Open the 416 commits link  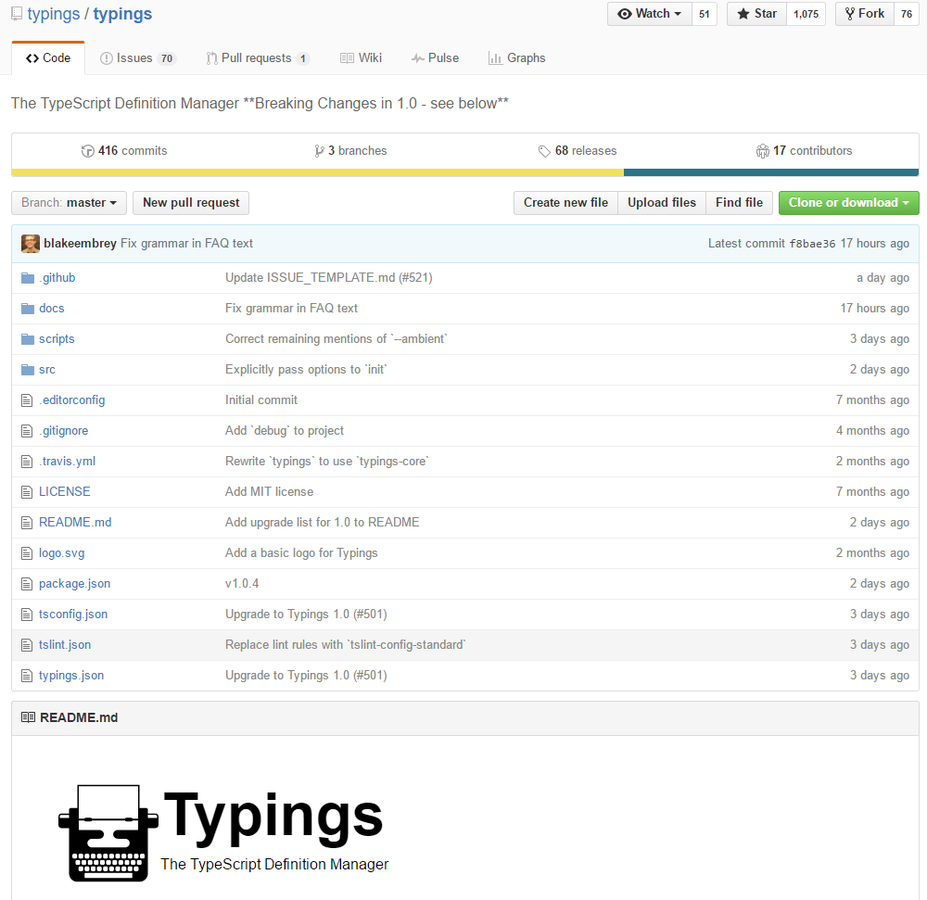pyautogui.click(x=124, y=151)
